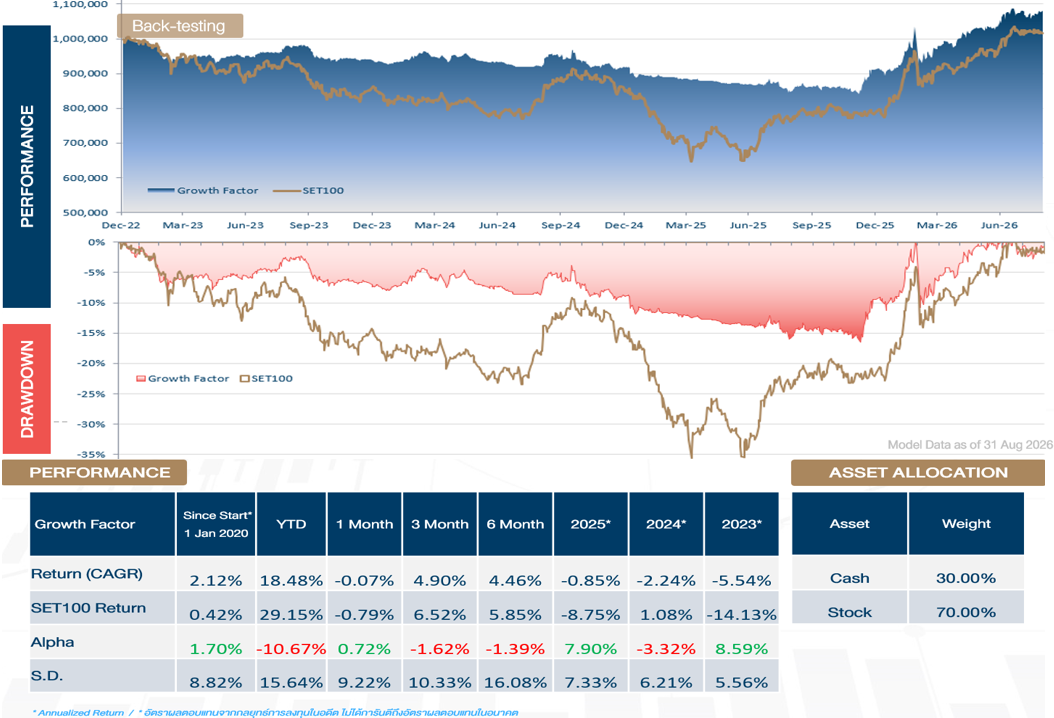Image resolution: width=1054 pixels, height=718 pixels.
Task: Click the gold SET100 legend line swatch
Action: (x=286, y=190)
